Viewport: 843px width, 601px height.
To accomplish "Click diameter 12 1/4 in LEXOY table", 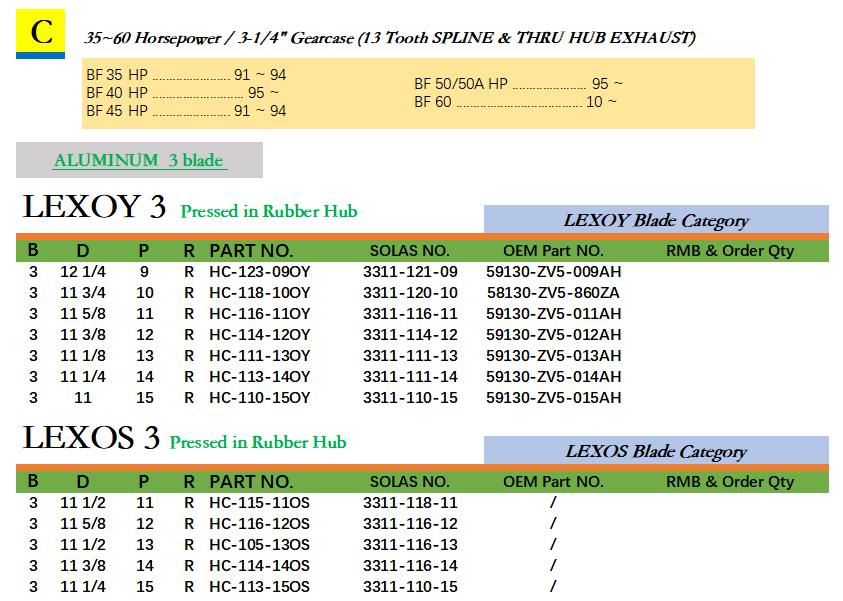I will 83,271.
